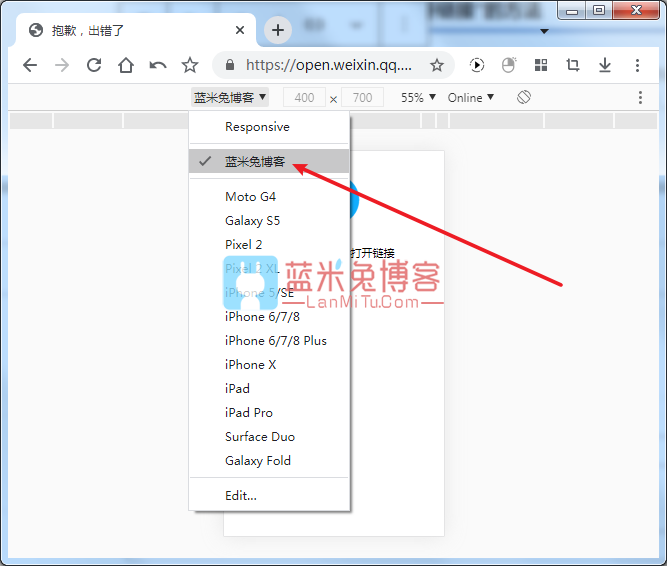This screenshot has width=667, height=566.
Task: Close the browser window
Action: coord(636,10)
